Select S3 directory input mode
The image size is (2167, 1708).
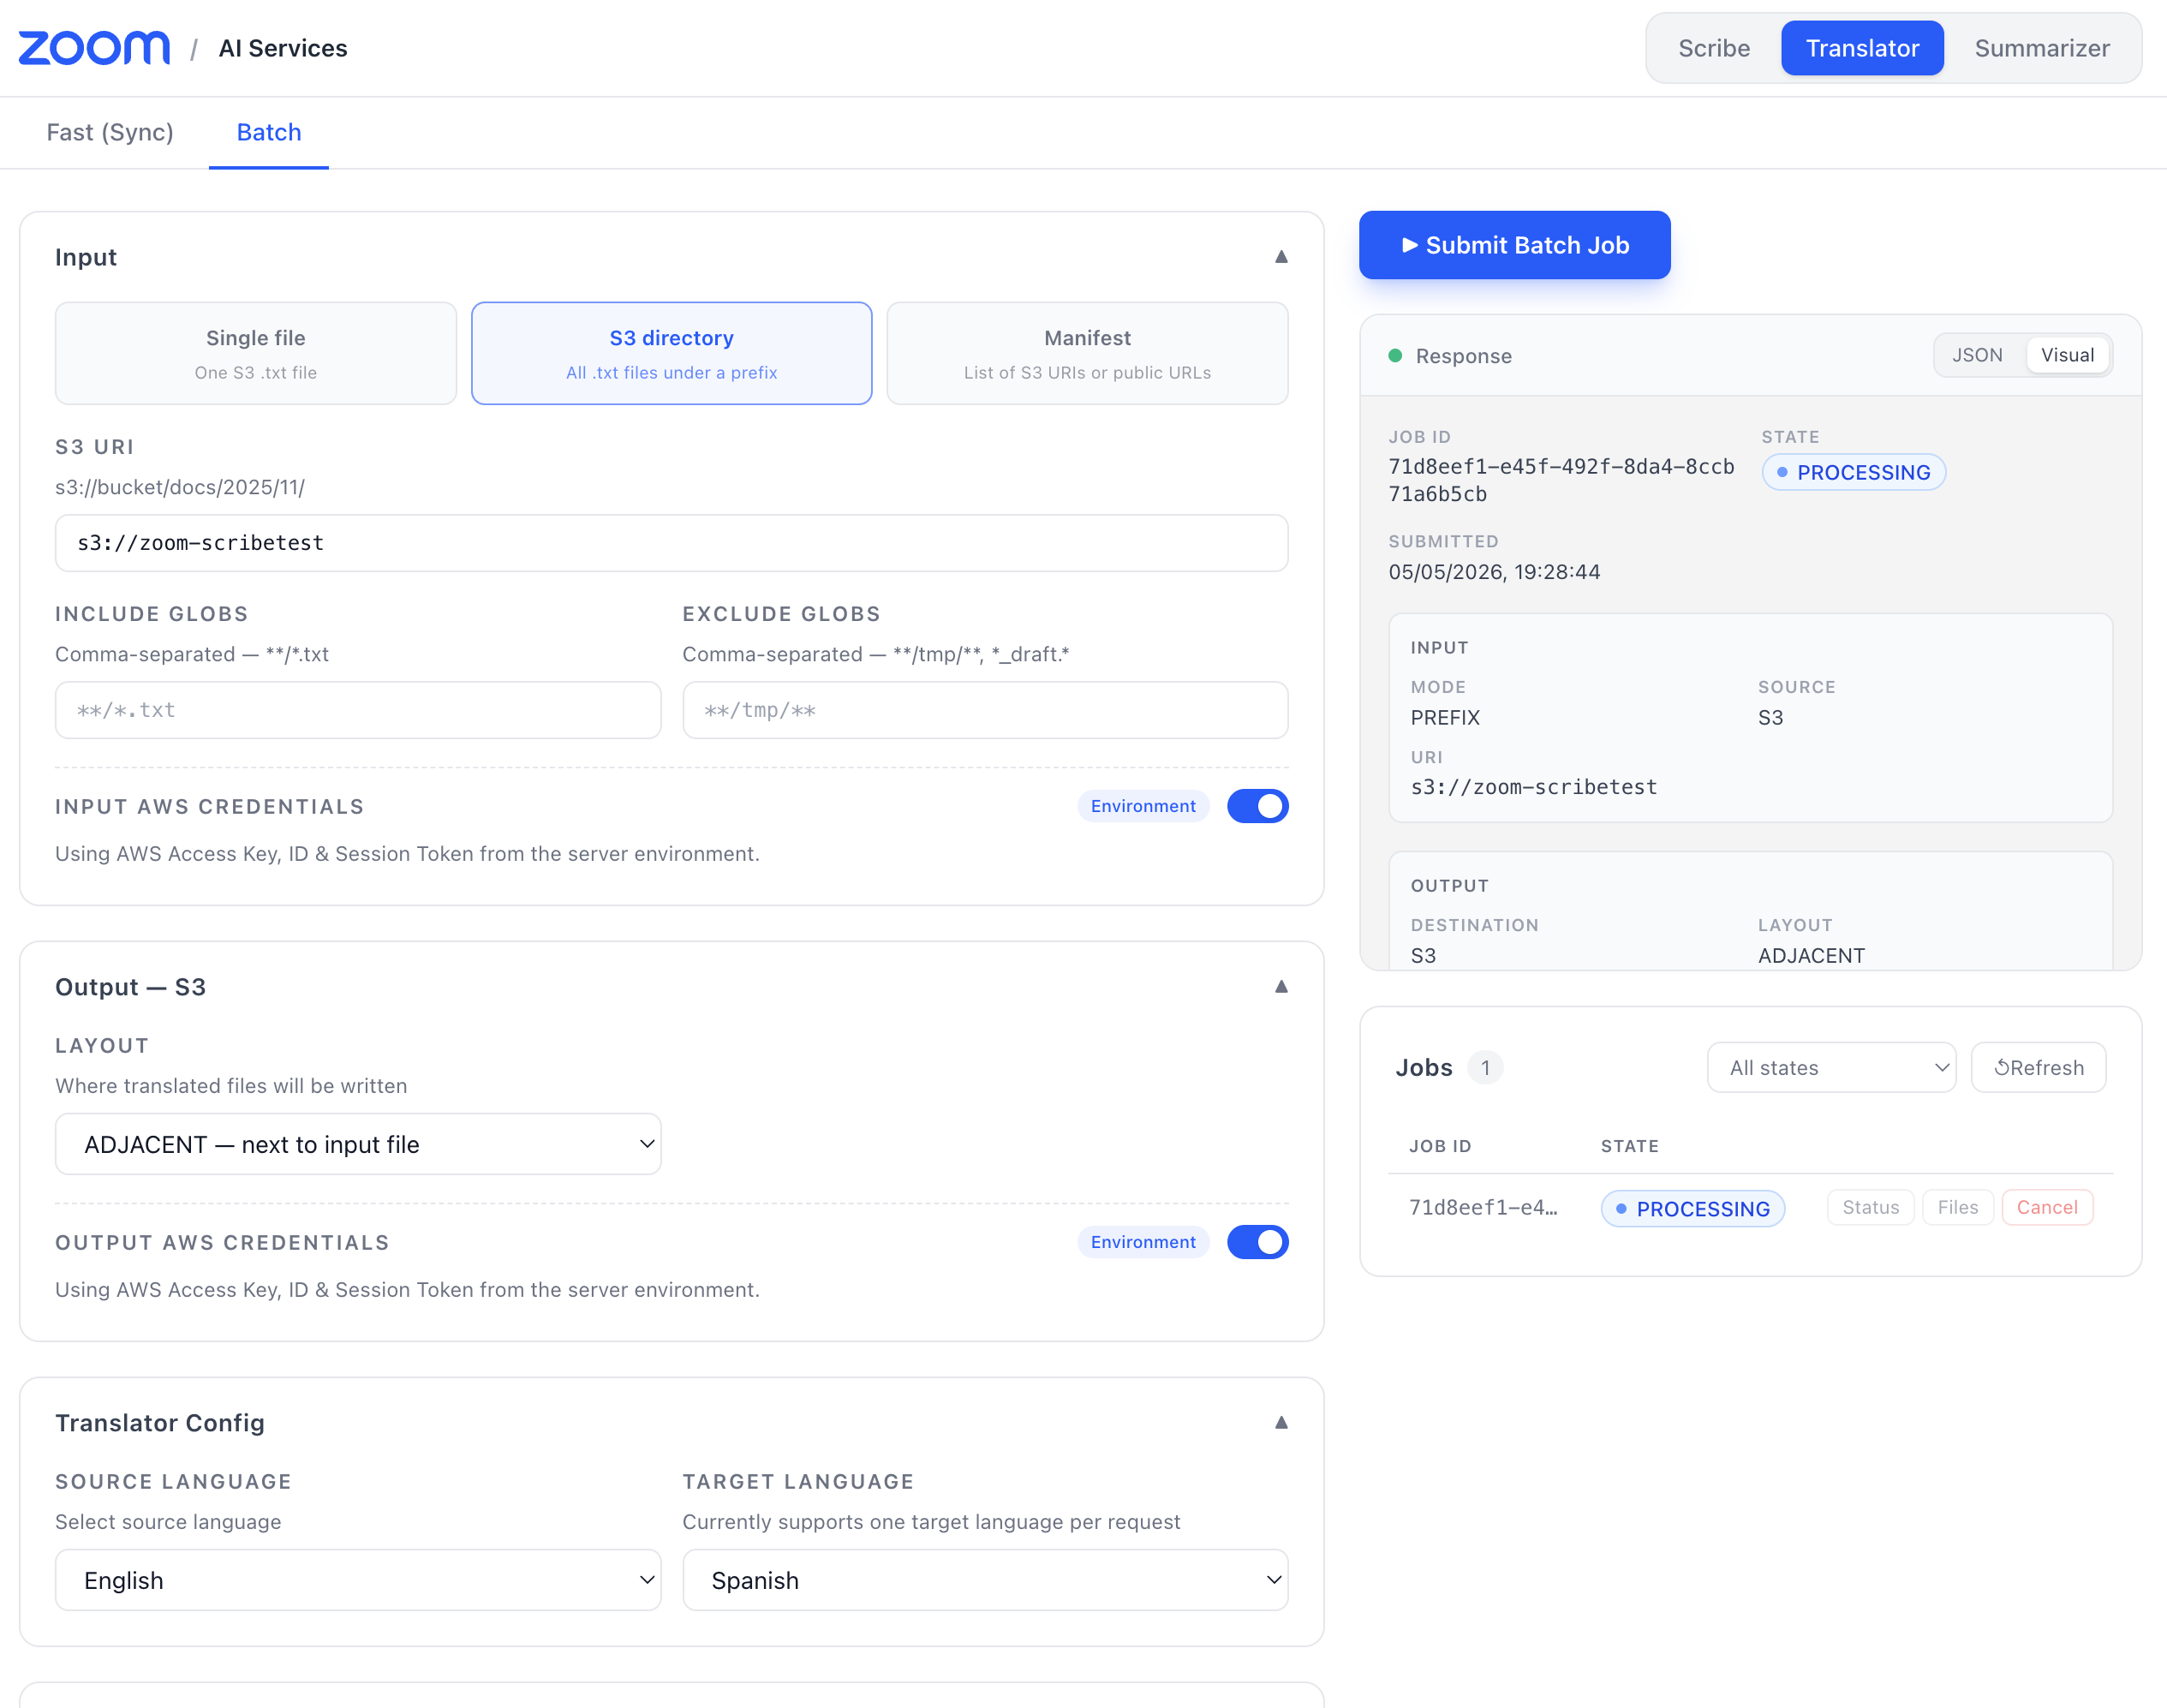click(x=672, y=353)
